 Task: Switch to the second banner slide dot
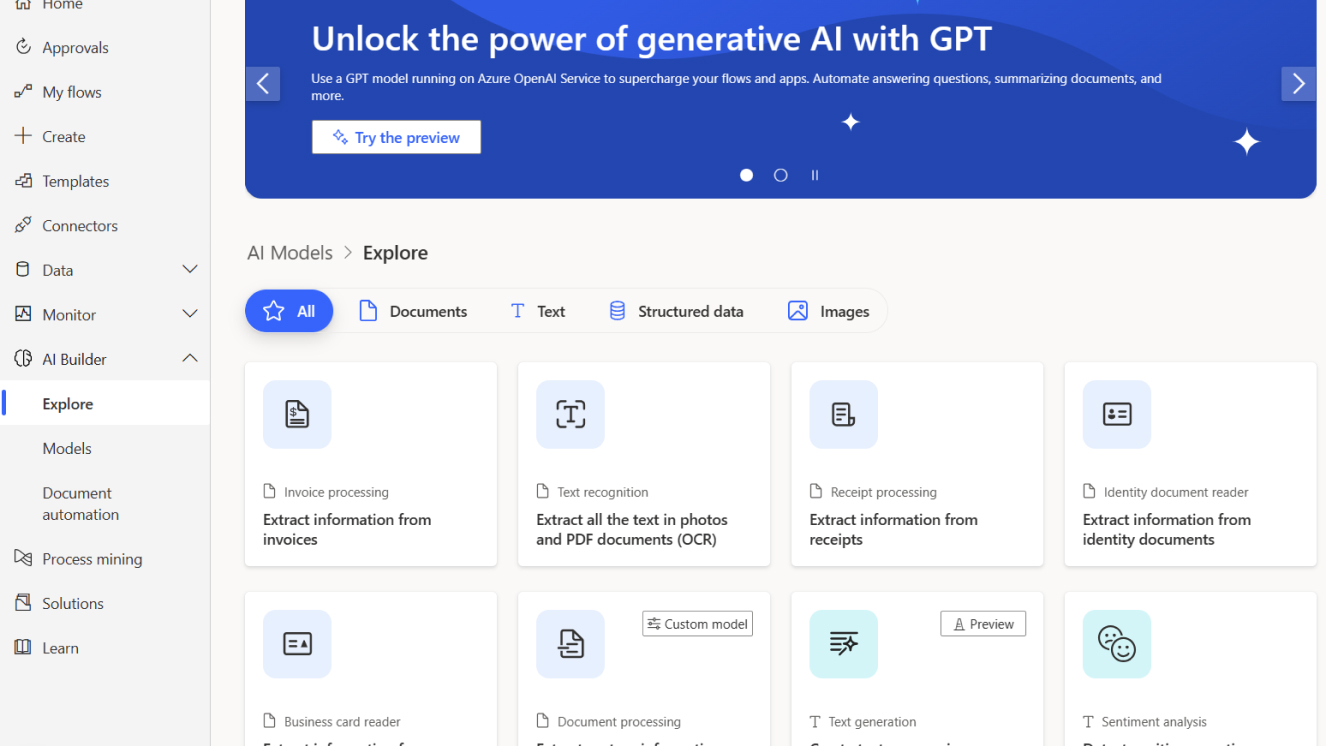781,175
